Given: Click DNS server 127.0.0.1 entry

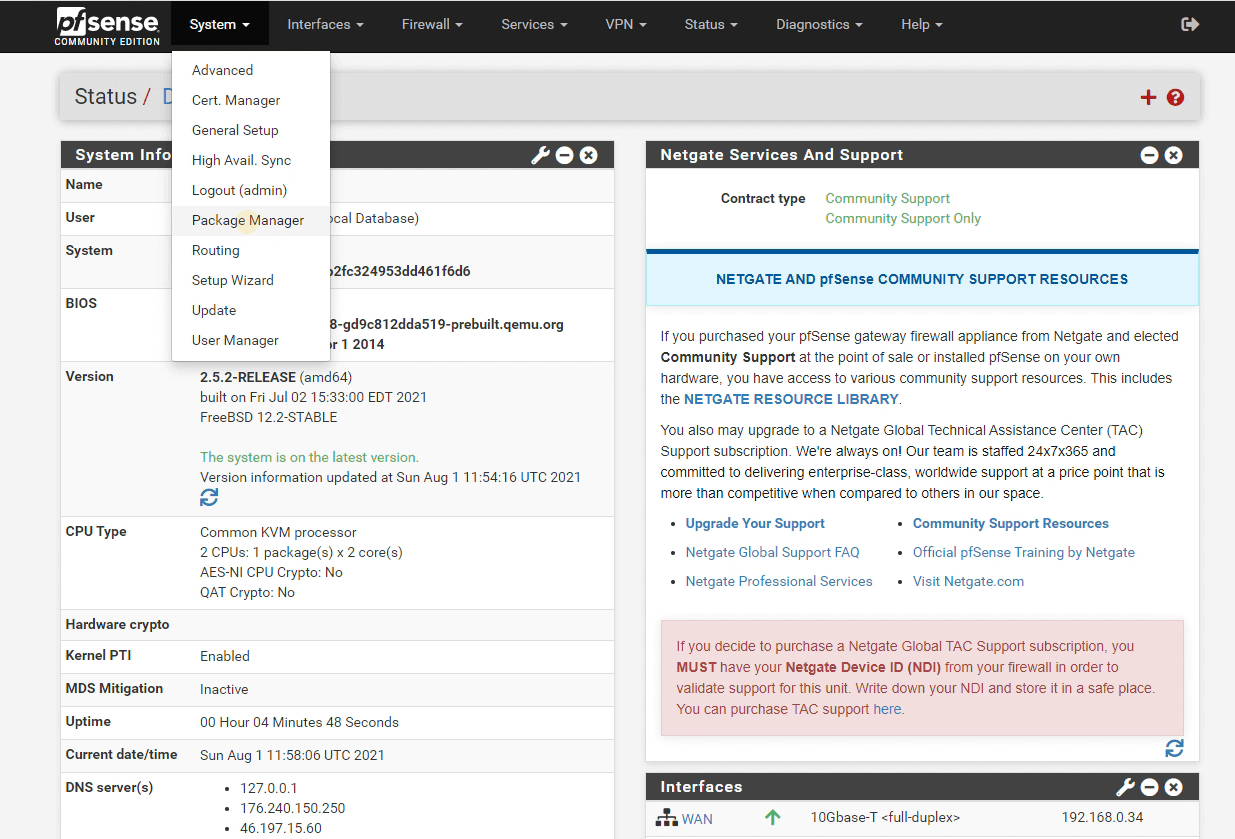Looking at the screenshot, I should pyautogui.click(x=269, y=788).
